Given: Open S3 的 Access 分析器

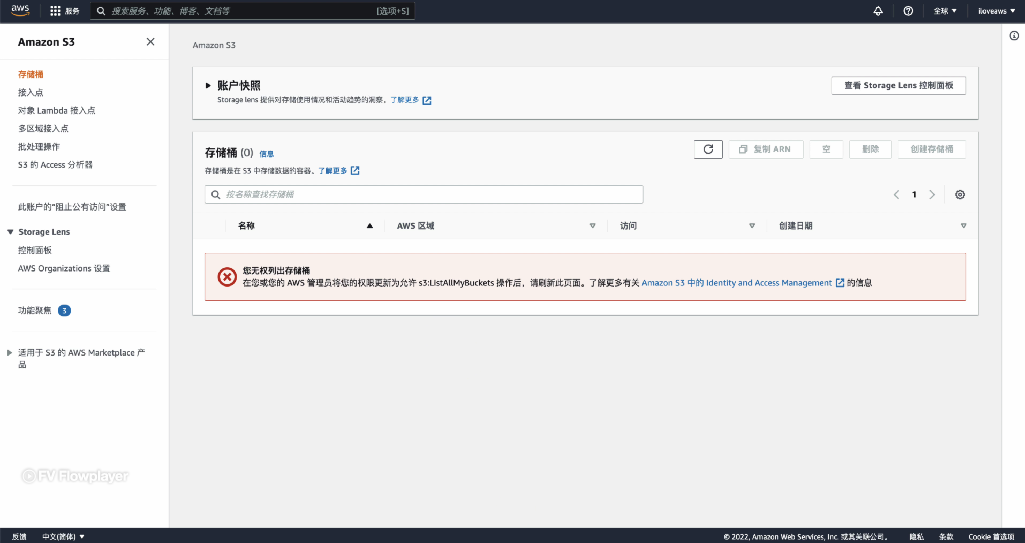Looking at the screenshot, I should (x=56, y=165).
